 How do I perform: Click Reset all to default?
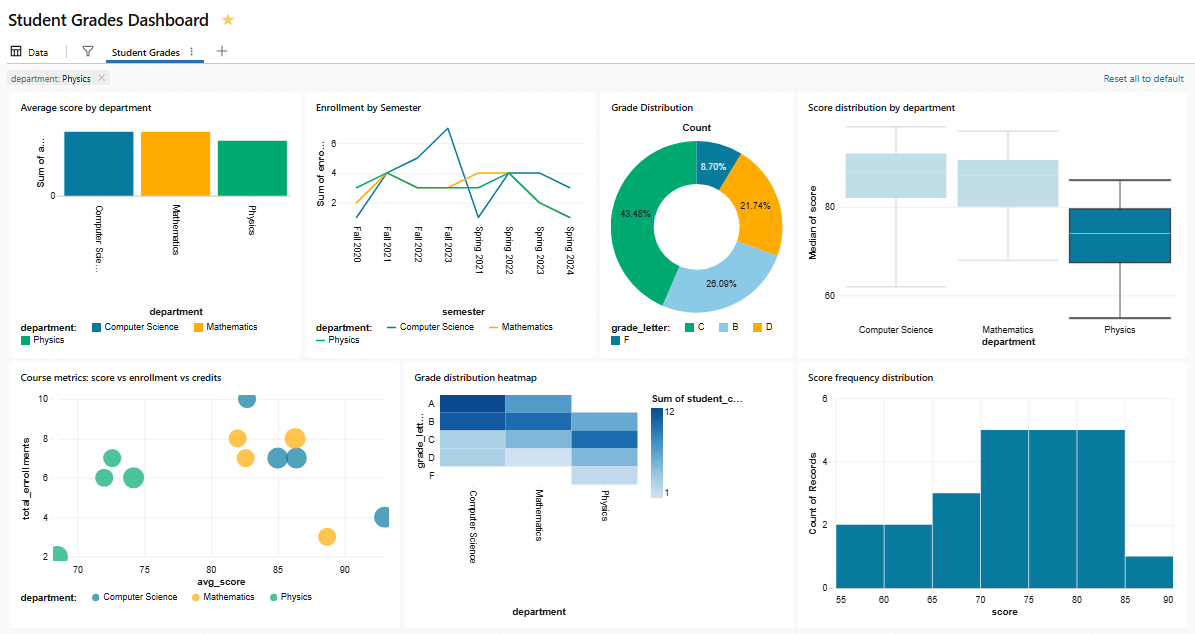pos(1143,78)
